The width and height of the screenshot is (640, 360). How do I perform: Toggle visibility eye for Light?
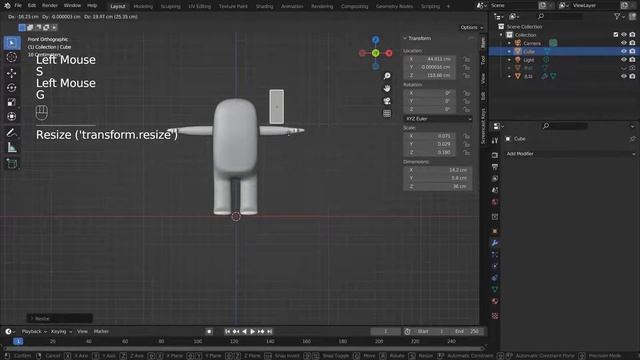pyautogui.click(x=624, y=60)
